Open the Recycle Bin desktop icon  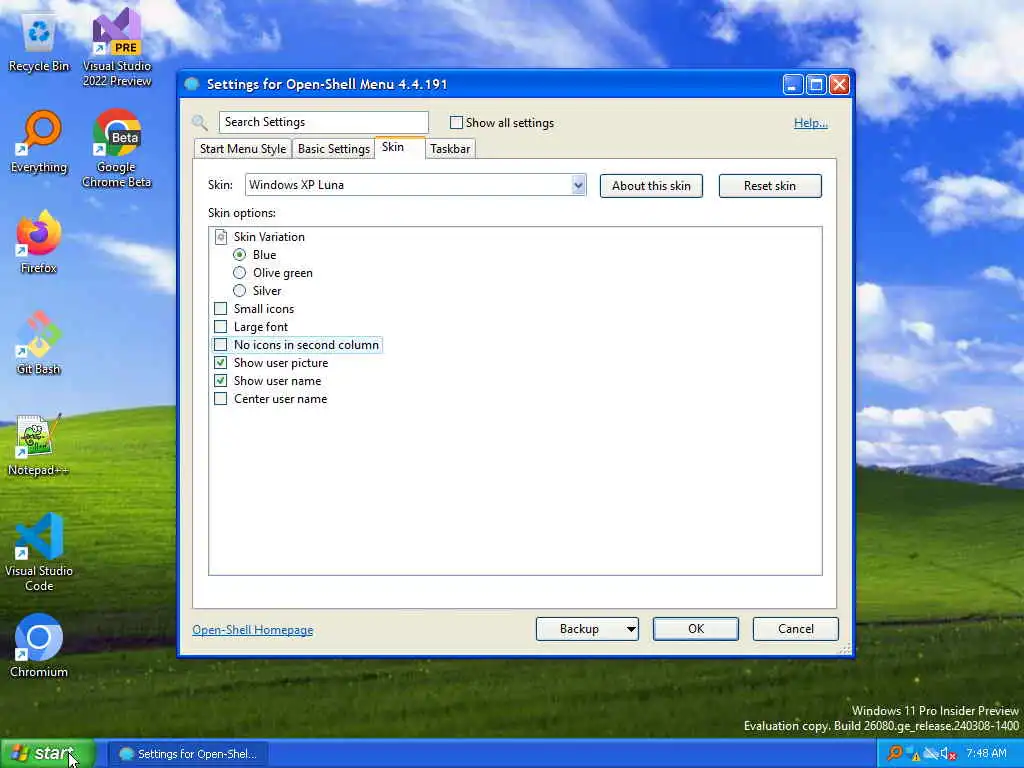click(x=39, y=44)
